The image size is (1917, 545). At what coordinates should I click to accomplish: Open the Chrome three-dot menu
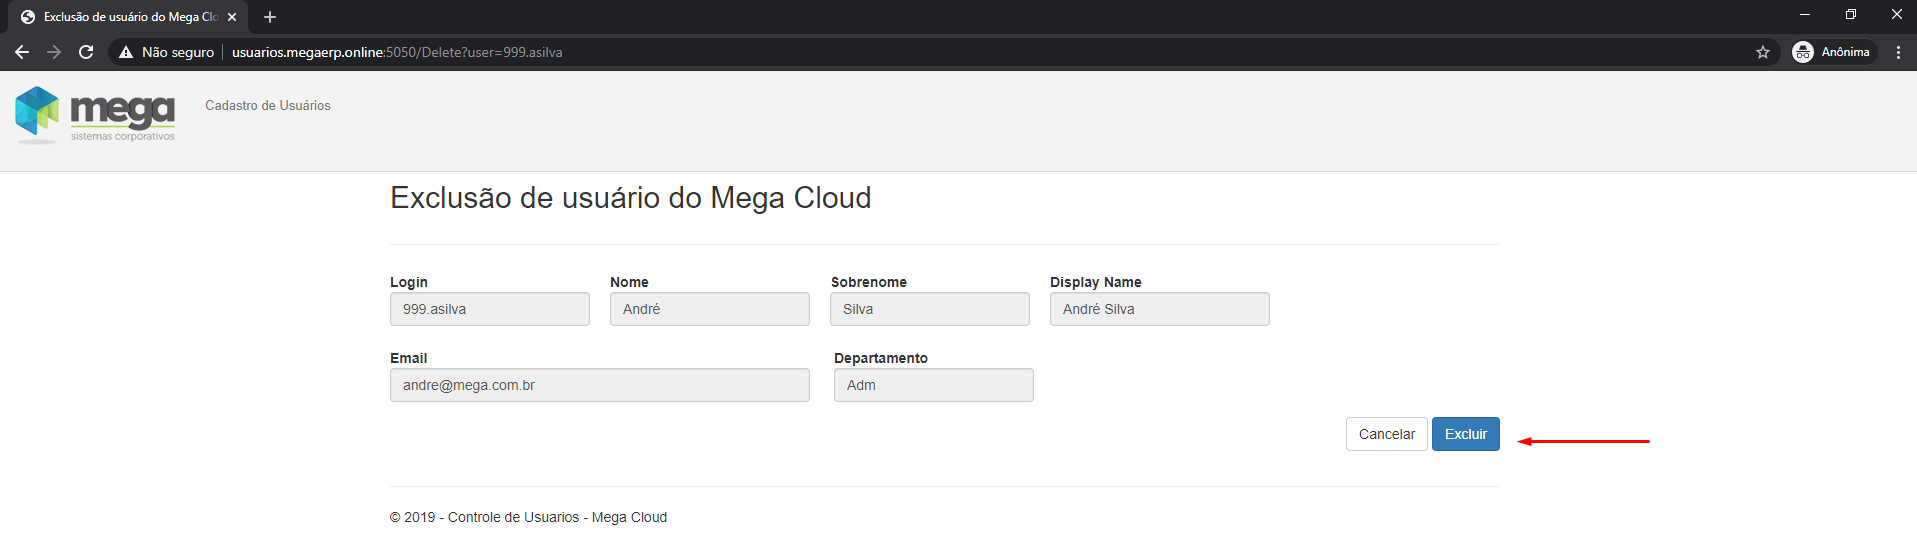point(1897,52)
